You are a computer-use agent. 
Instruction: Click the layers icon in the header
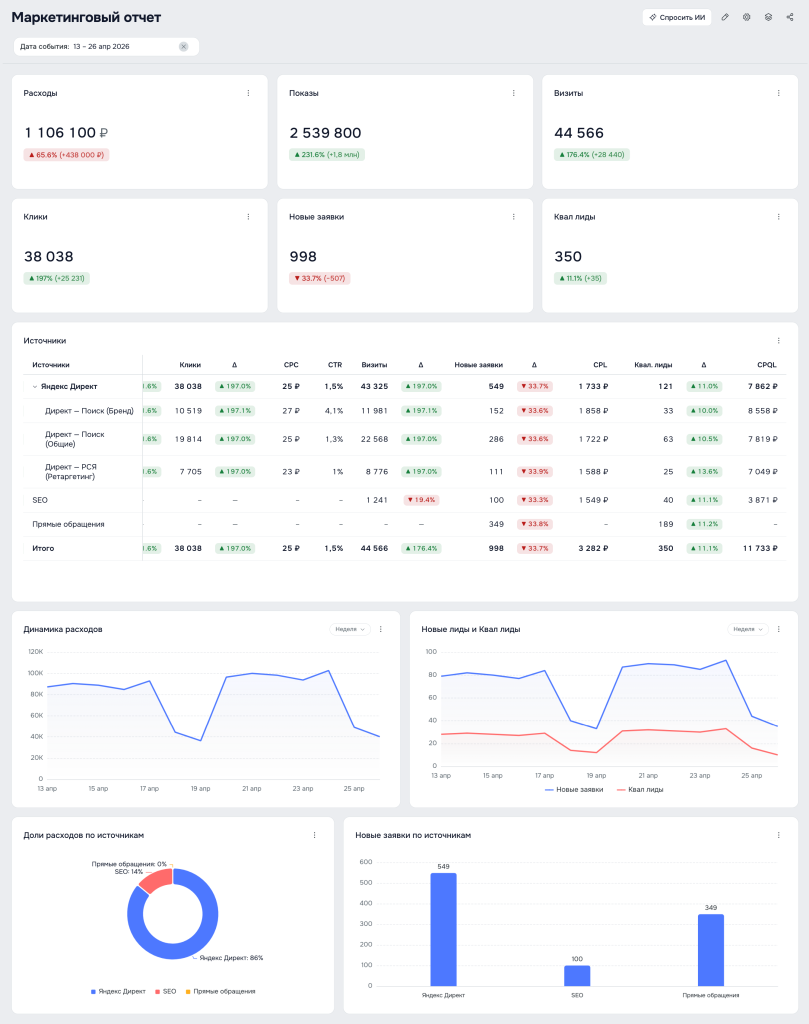[x=769, y=18]
